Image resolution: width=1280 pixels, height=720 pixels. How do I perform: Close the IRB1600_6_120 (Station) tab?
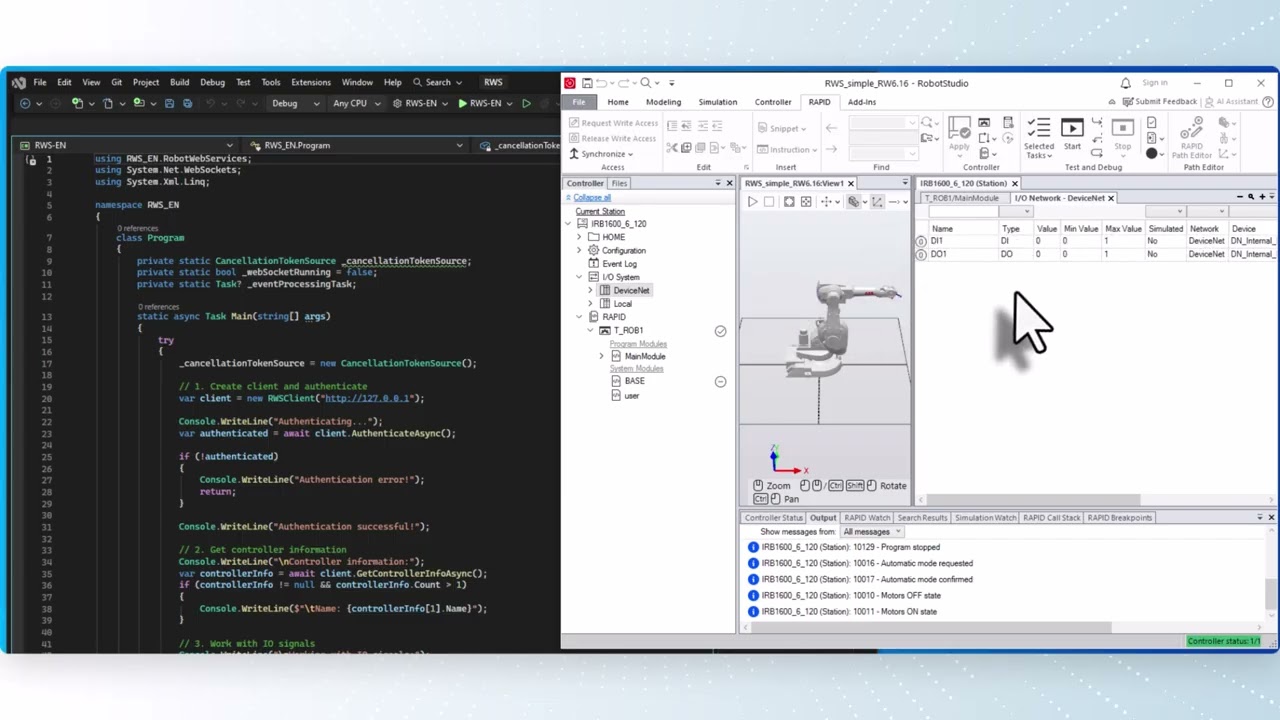coord(1014,184)
